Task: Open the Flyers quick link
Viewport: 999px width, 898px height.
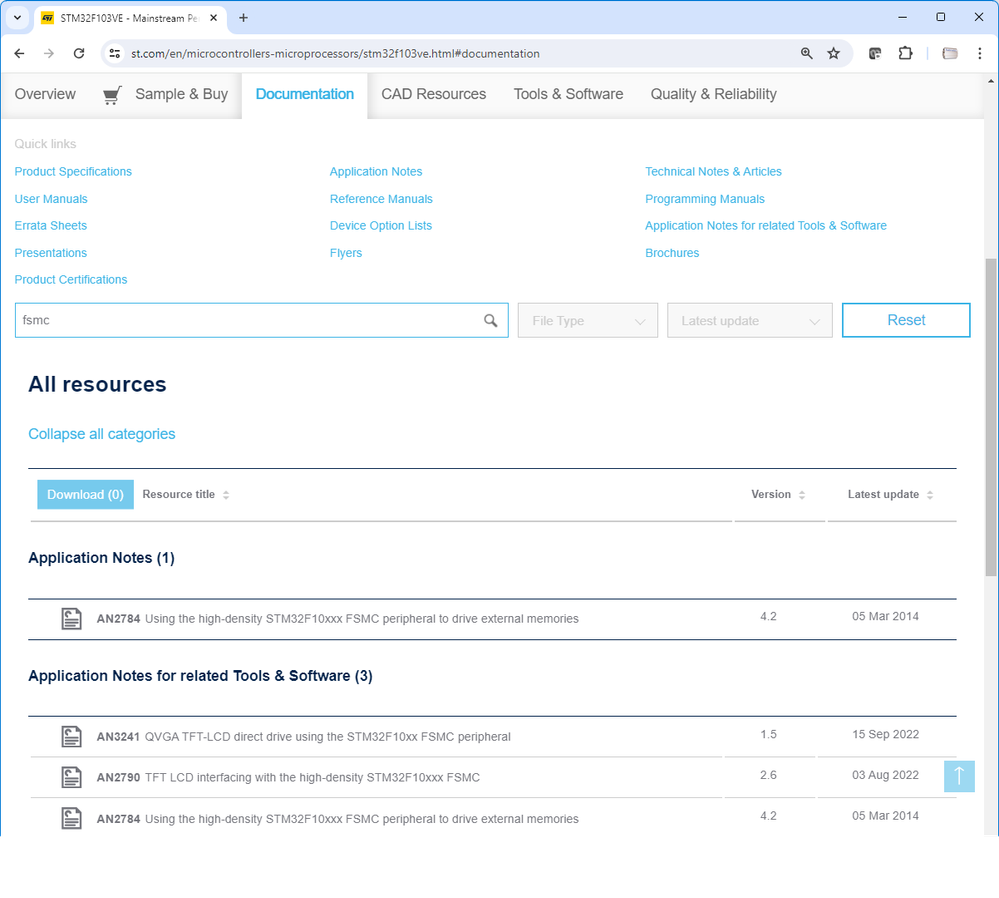Action: [346, 253]
